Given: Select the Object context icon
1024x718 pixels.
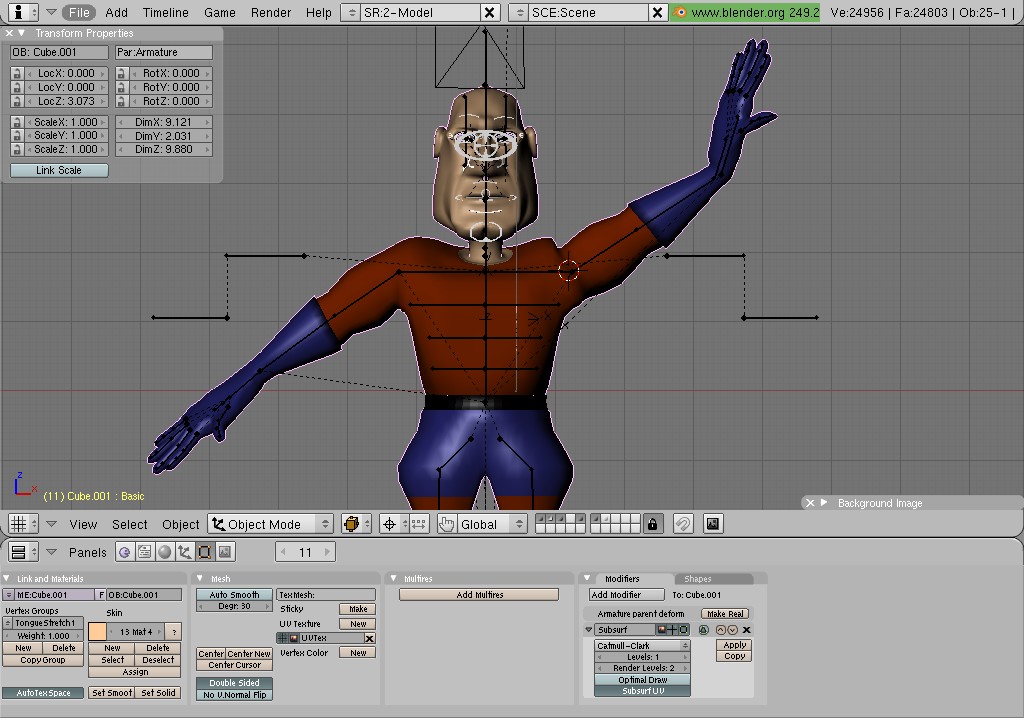Looking at the screenshot, I should click(x=185, y=552).
